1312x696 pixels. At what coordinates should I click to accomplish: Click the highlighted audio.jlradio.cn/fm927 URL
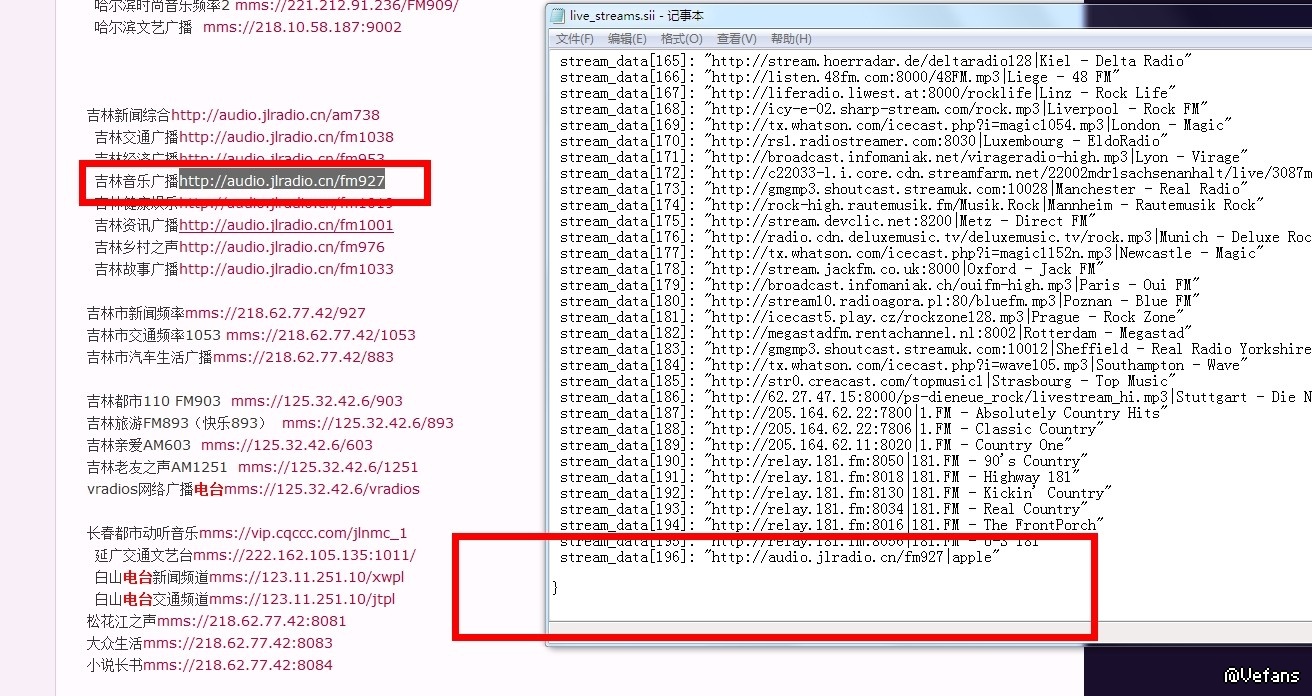(282, 181)
